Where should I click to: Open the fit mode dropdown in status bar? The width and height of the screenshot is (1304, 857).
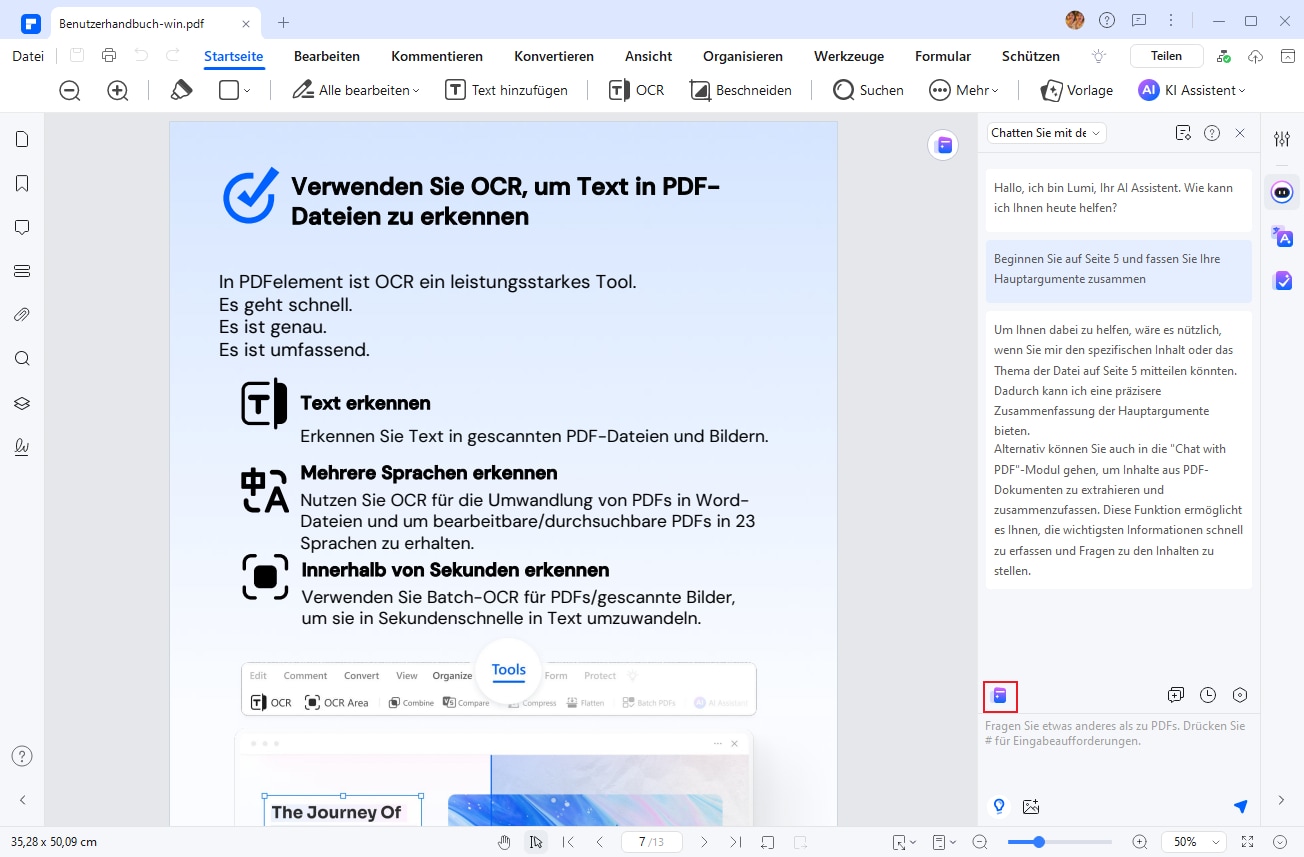pyautogui.click(x=904, y=842)
